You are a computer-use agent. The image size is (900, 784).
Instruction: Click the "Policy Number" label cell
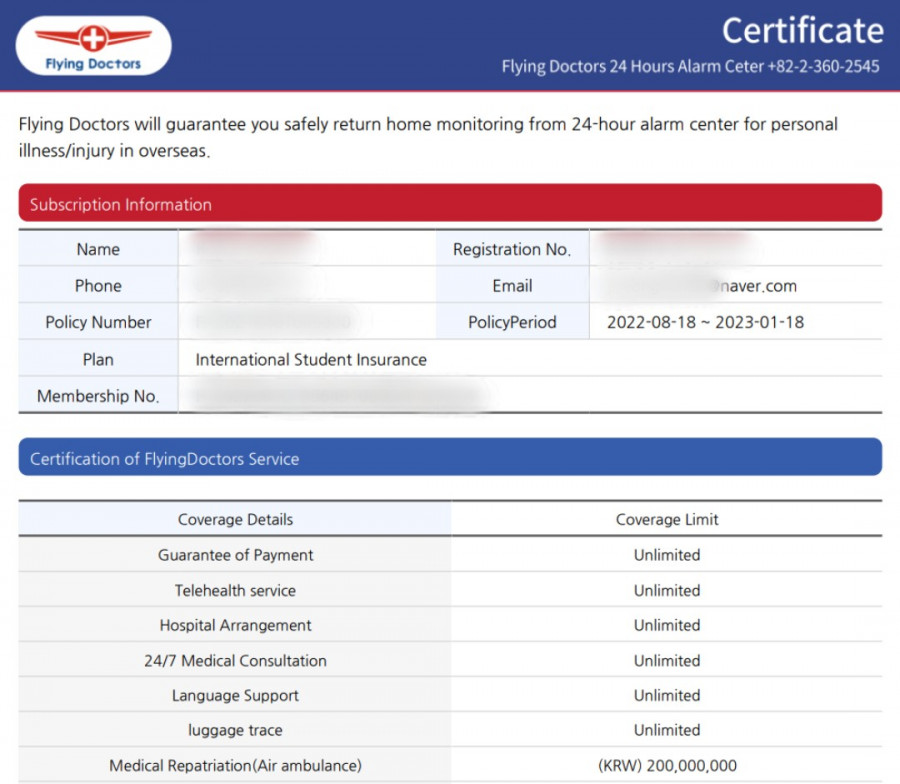pos(98,322)
